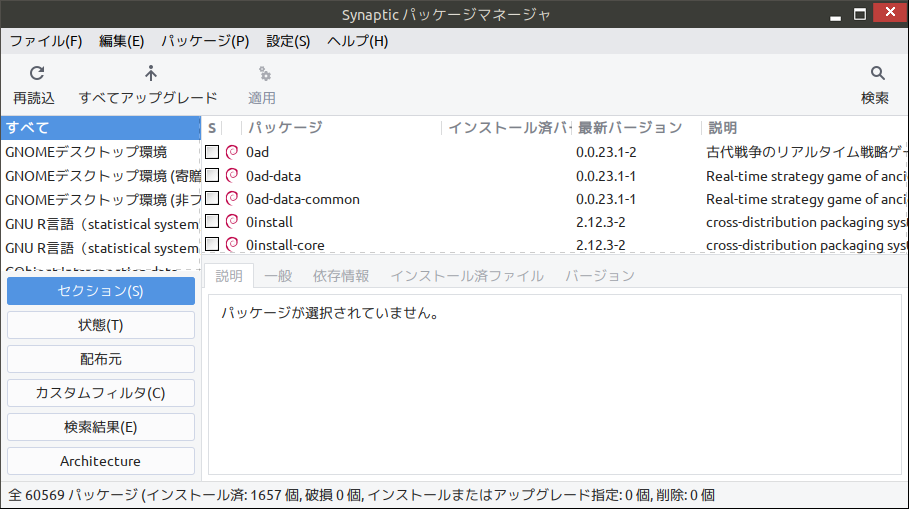
Task: Toggle the status checkbox for 0install-core
Action: 212,244
